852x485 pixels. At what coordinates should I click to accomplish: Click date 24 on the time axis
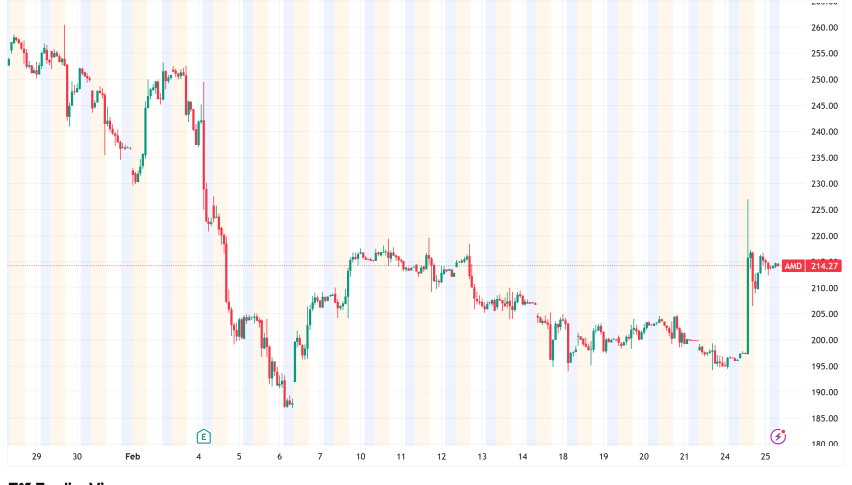724,456
